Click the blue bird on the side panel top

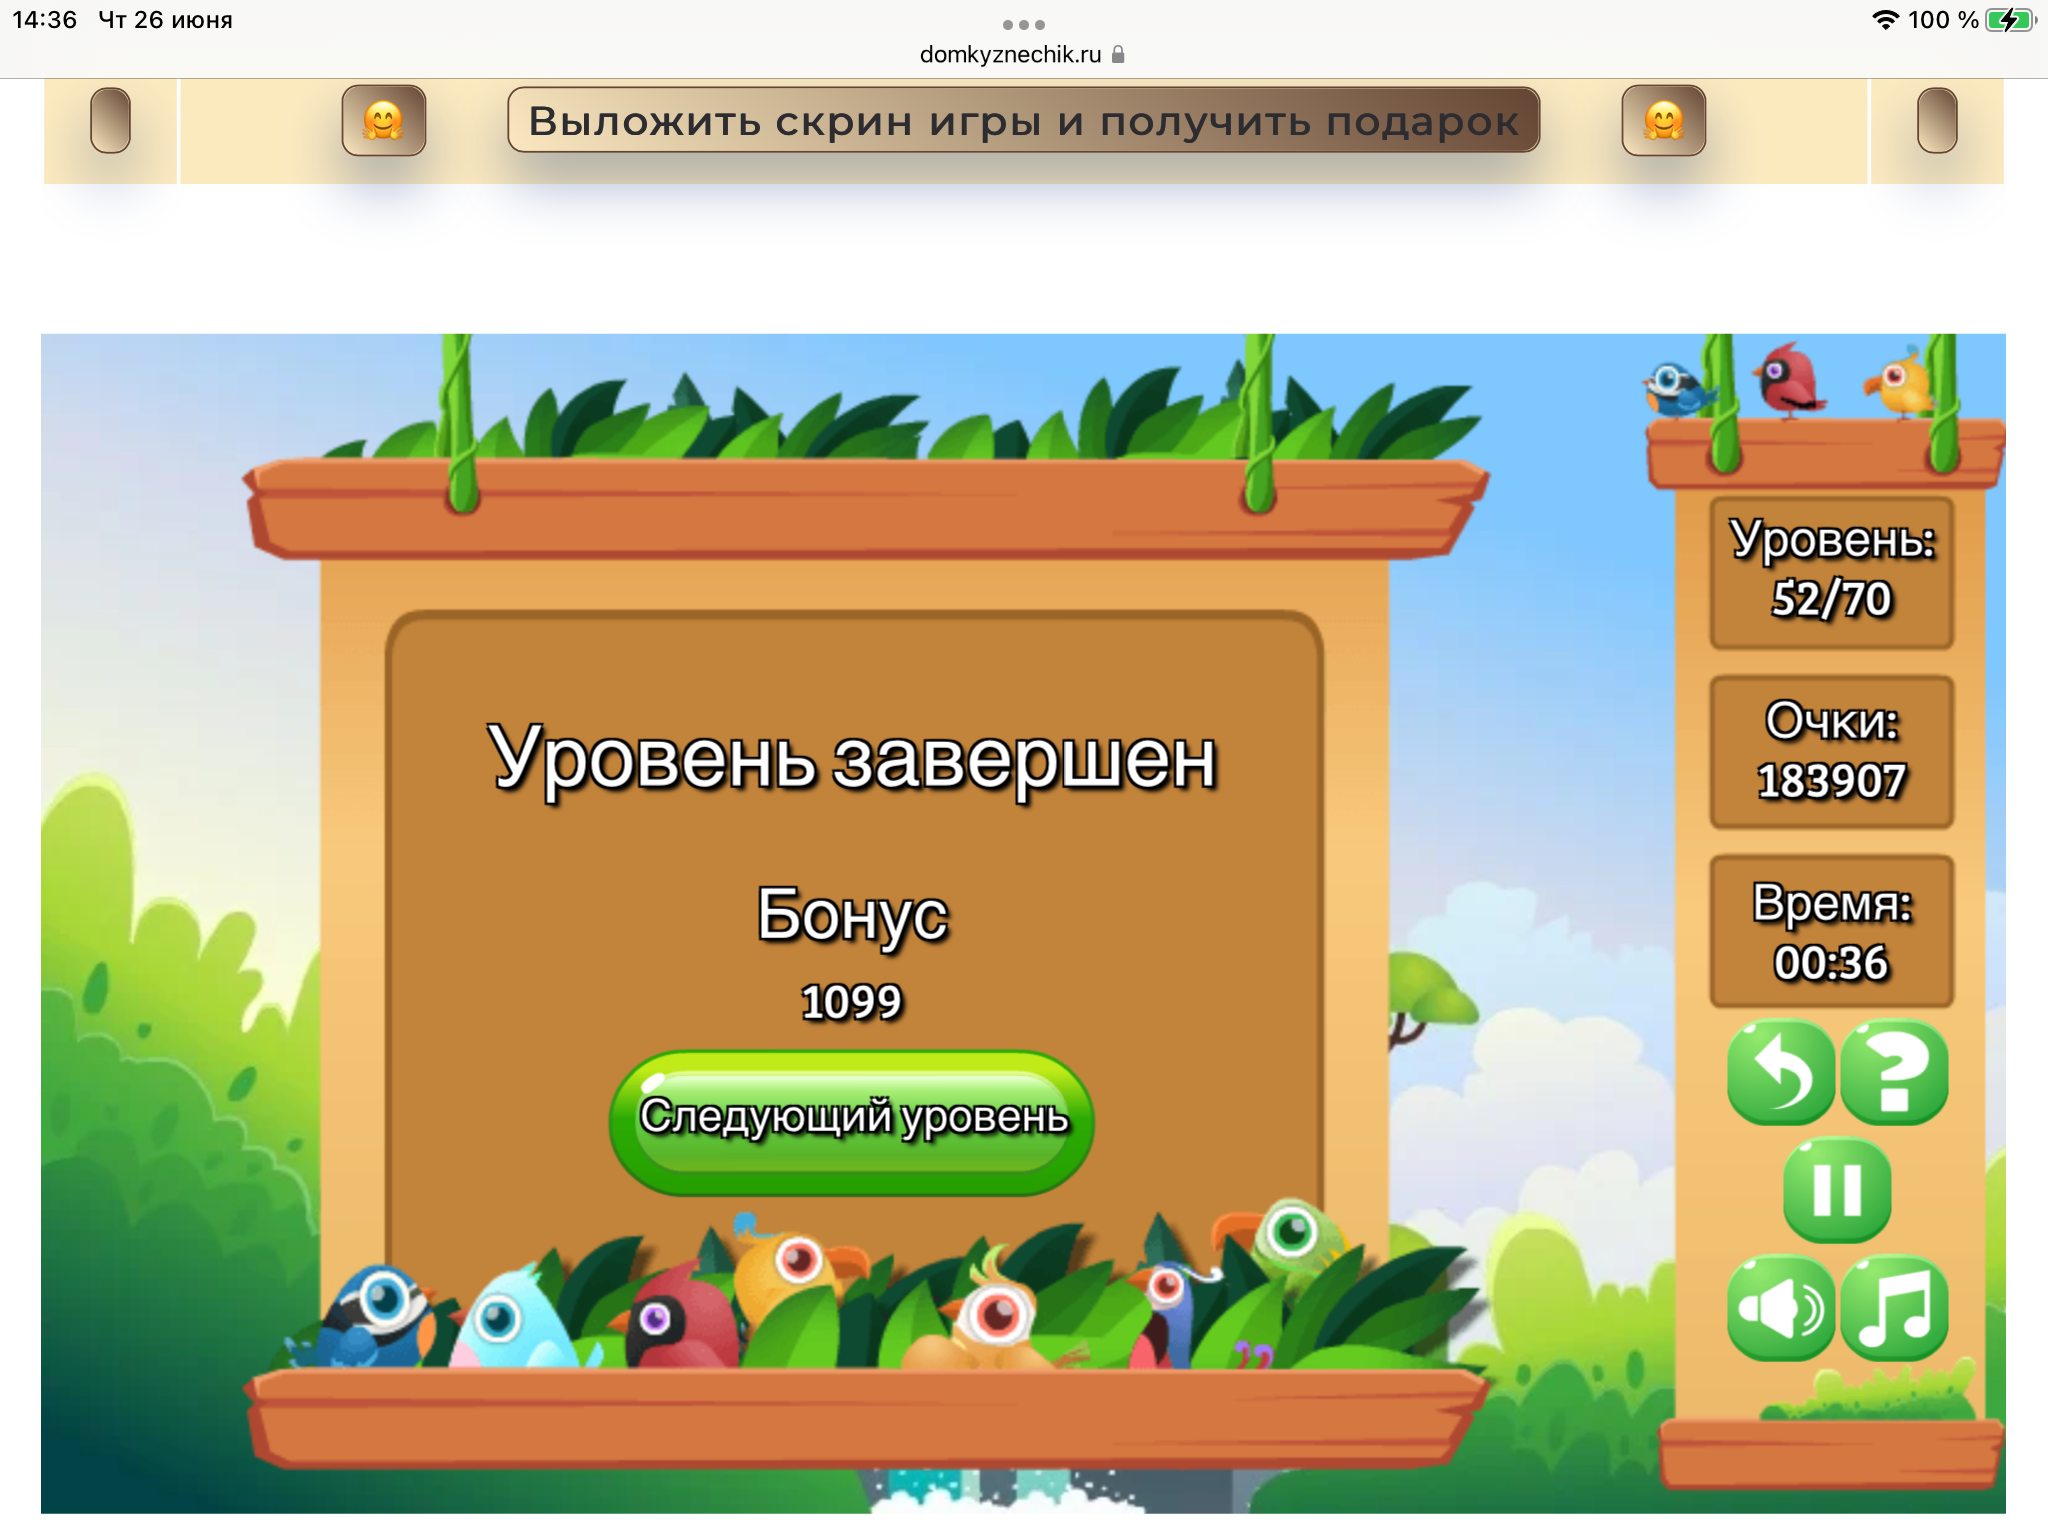click(x=1680, y=390)
